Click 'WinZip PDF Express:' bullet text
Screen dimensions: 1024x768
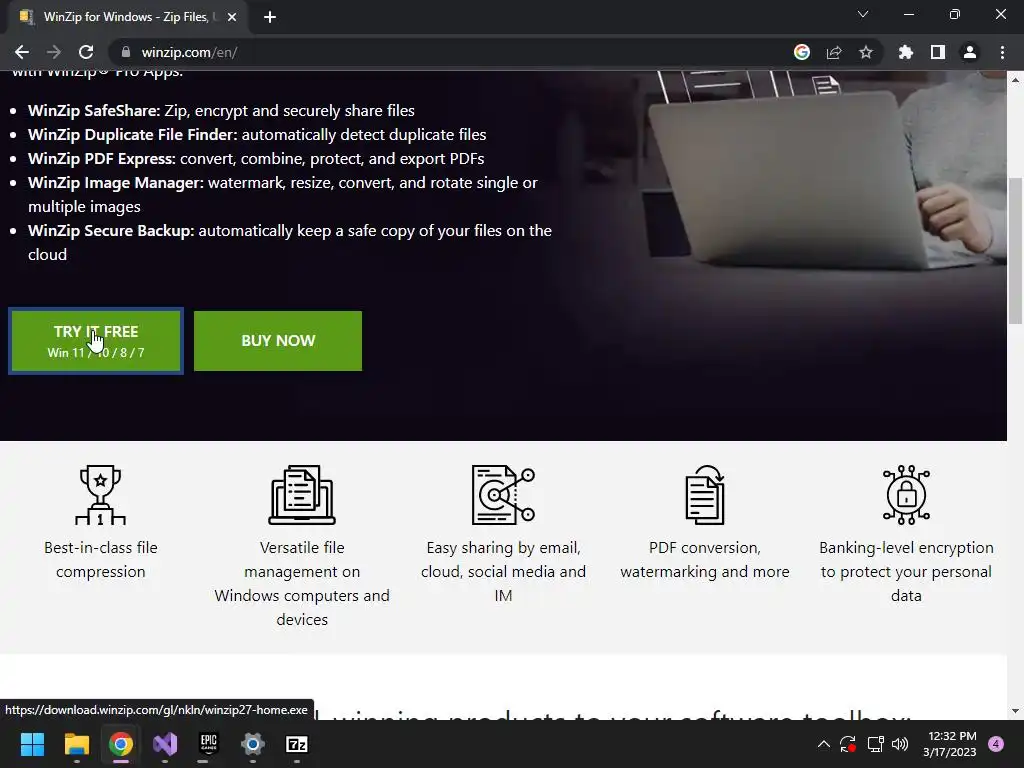click(102, 159)
